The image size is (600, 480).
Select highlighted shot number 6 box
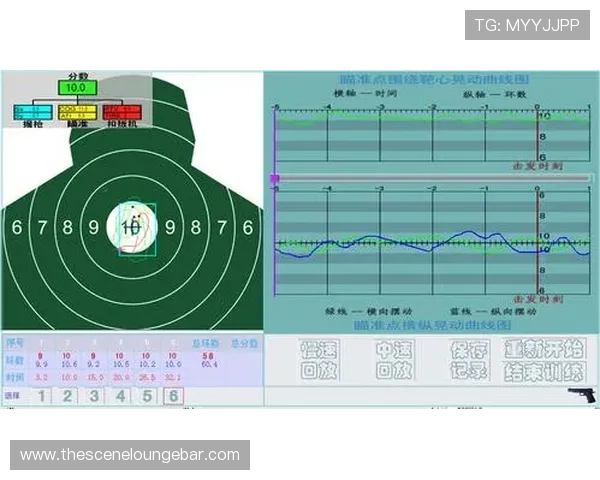point(171,396)
